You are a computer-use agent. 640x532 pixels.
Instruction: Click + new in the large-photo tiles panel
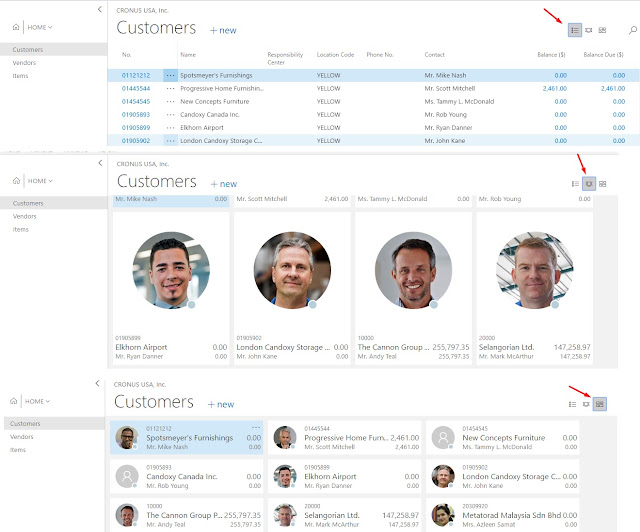(x=224, y=184)
